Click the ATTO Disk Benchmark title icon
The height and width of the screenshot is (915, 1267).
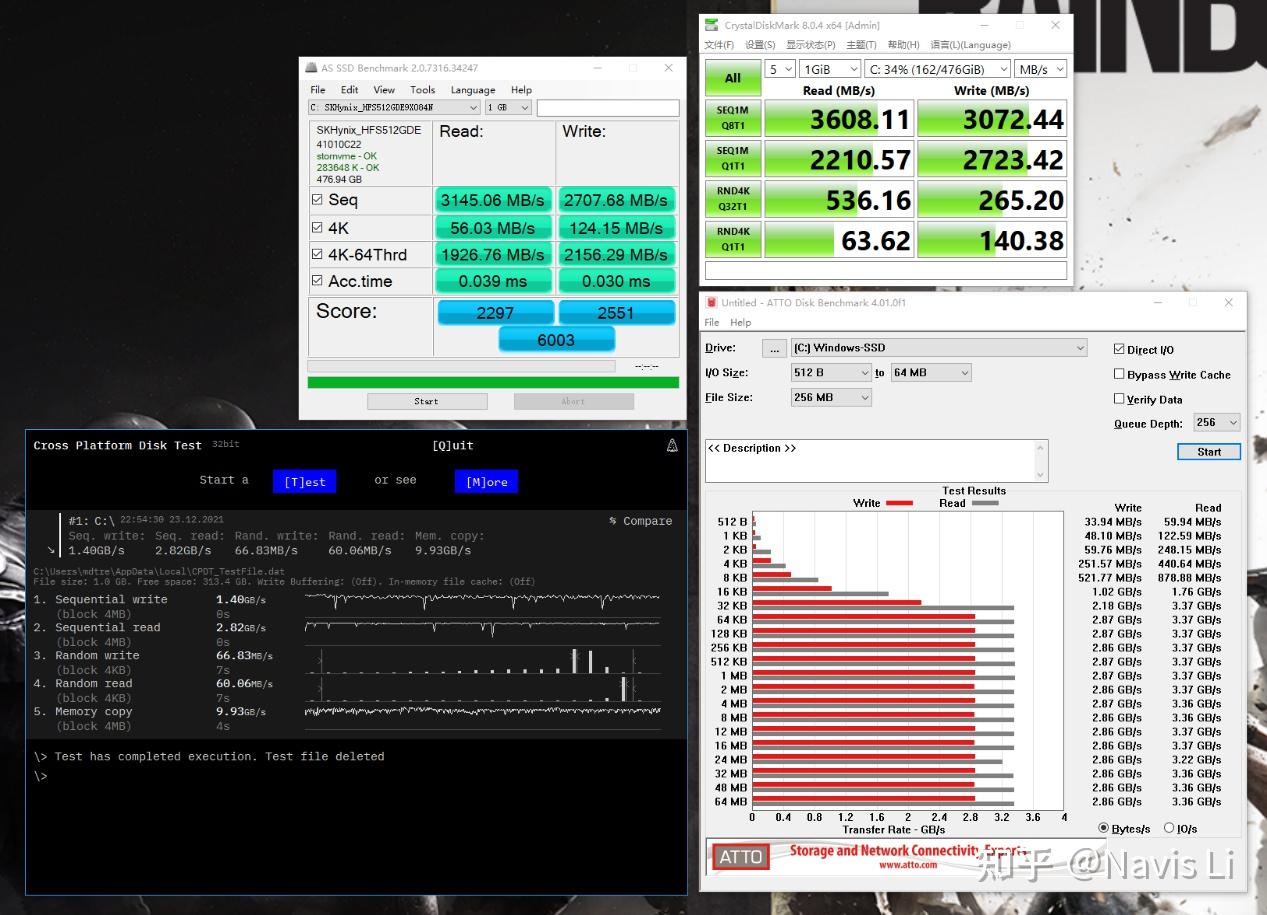(x=712, y=302)
